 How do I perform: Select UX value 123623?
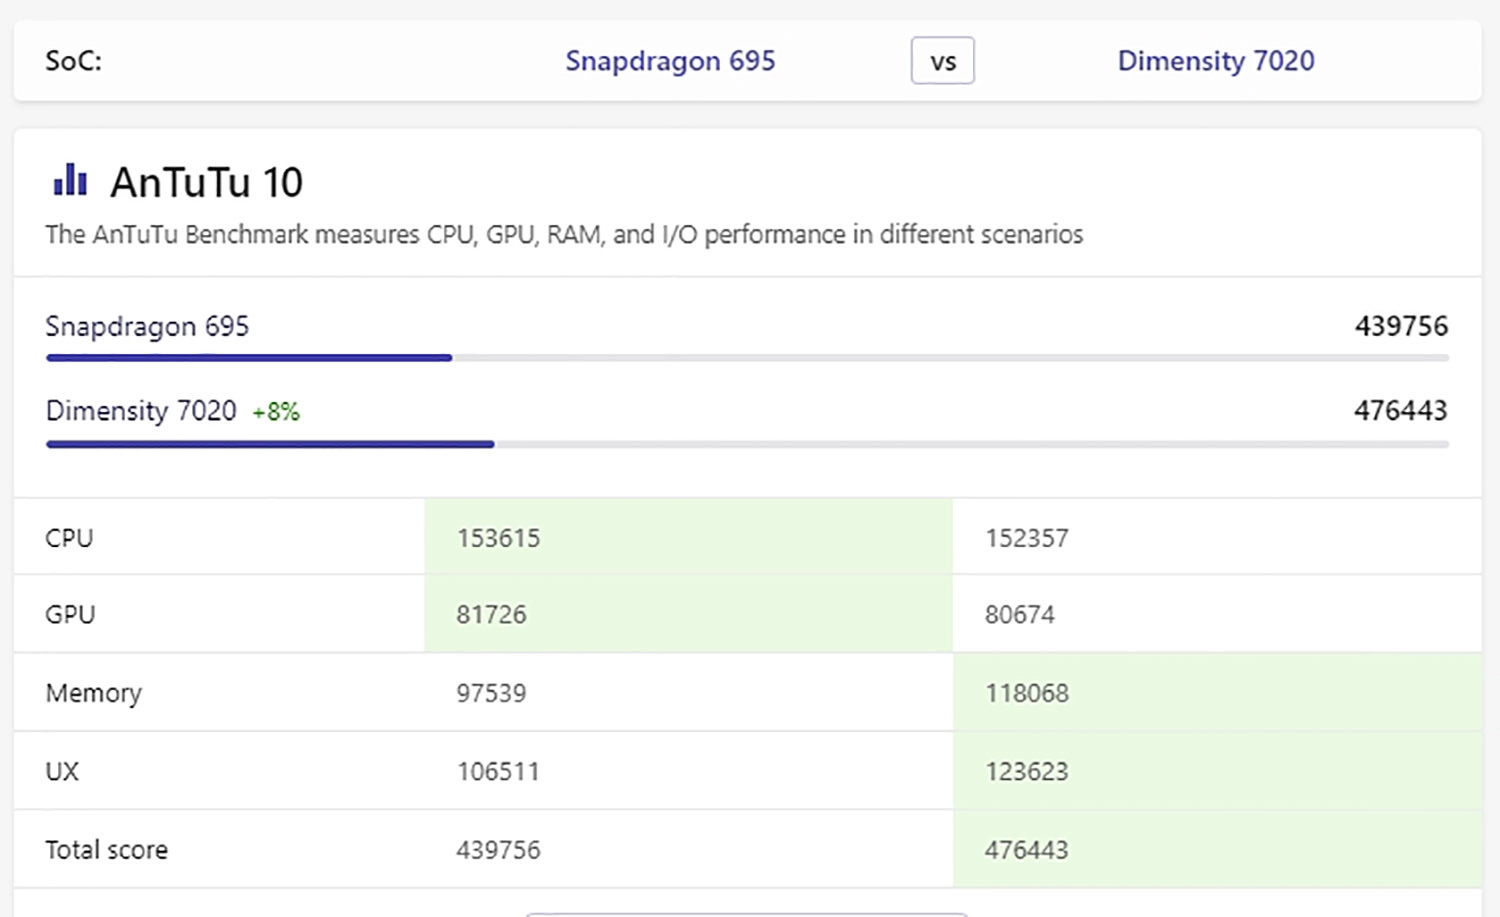point(1027,771)
